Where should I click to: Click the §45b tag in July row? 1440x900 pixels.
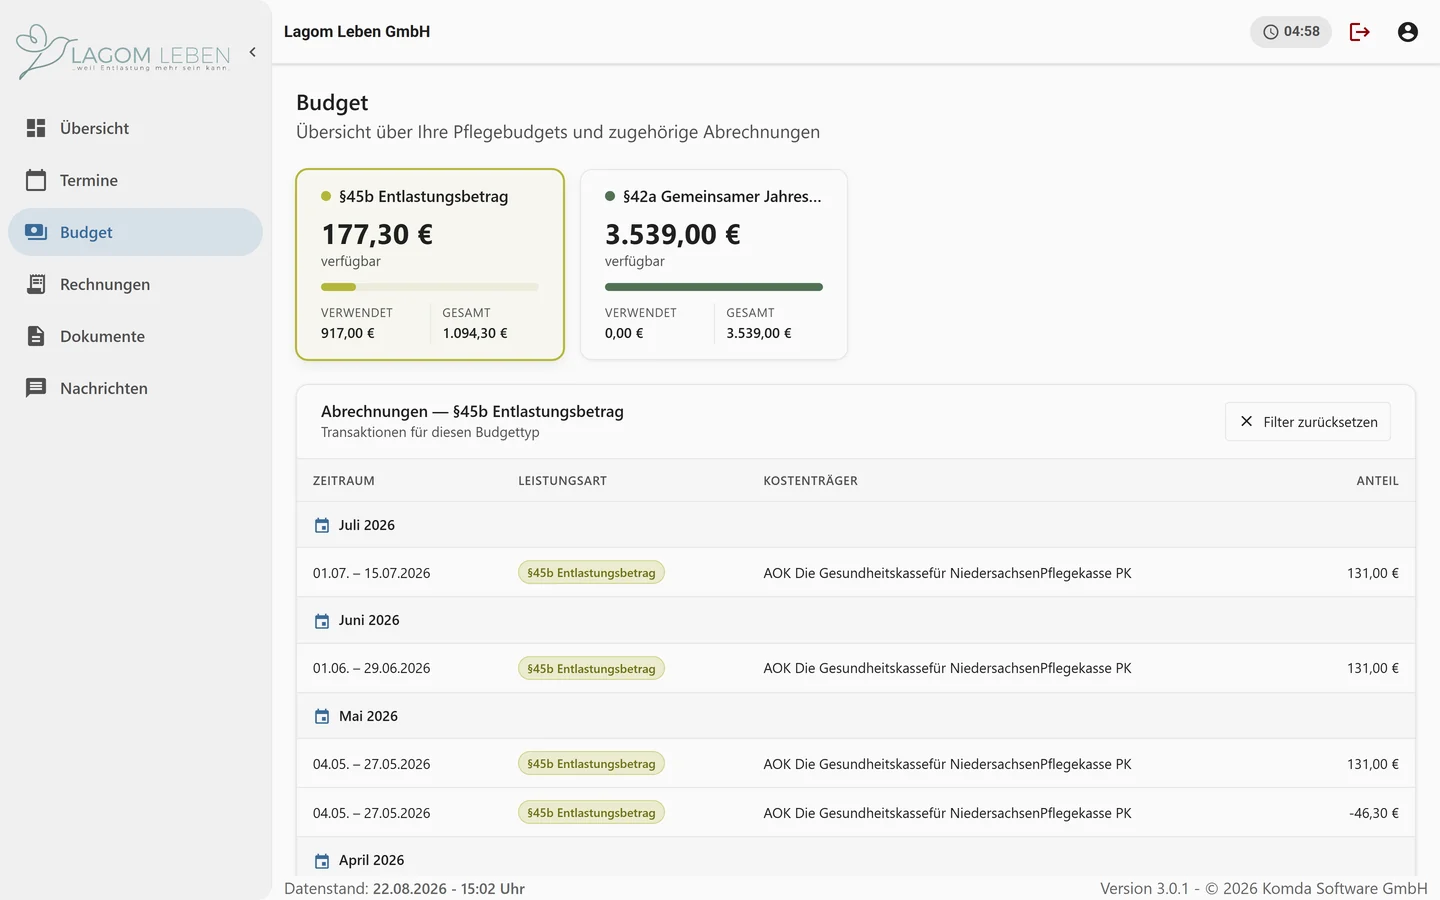pyautogui.click(x=591, y=573)
